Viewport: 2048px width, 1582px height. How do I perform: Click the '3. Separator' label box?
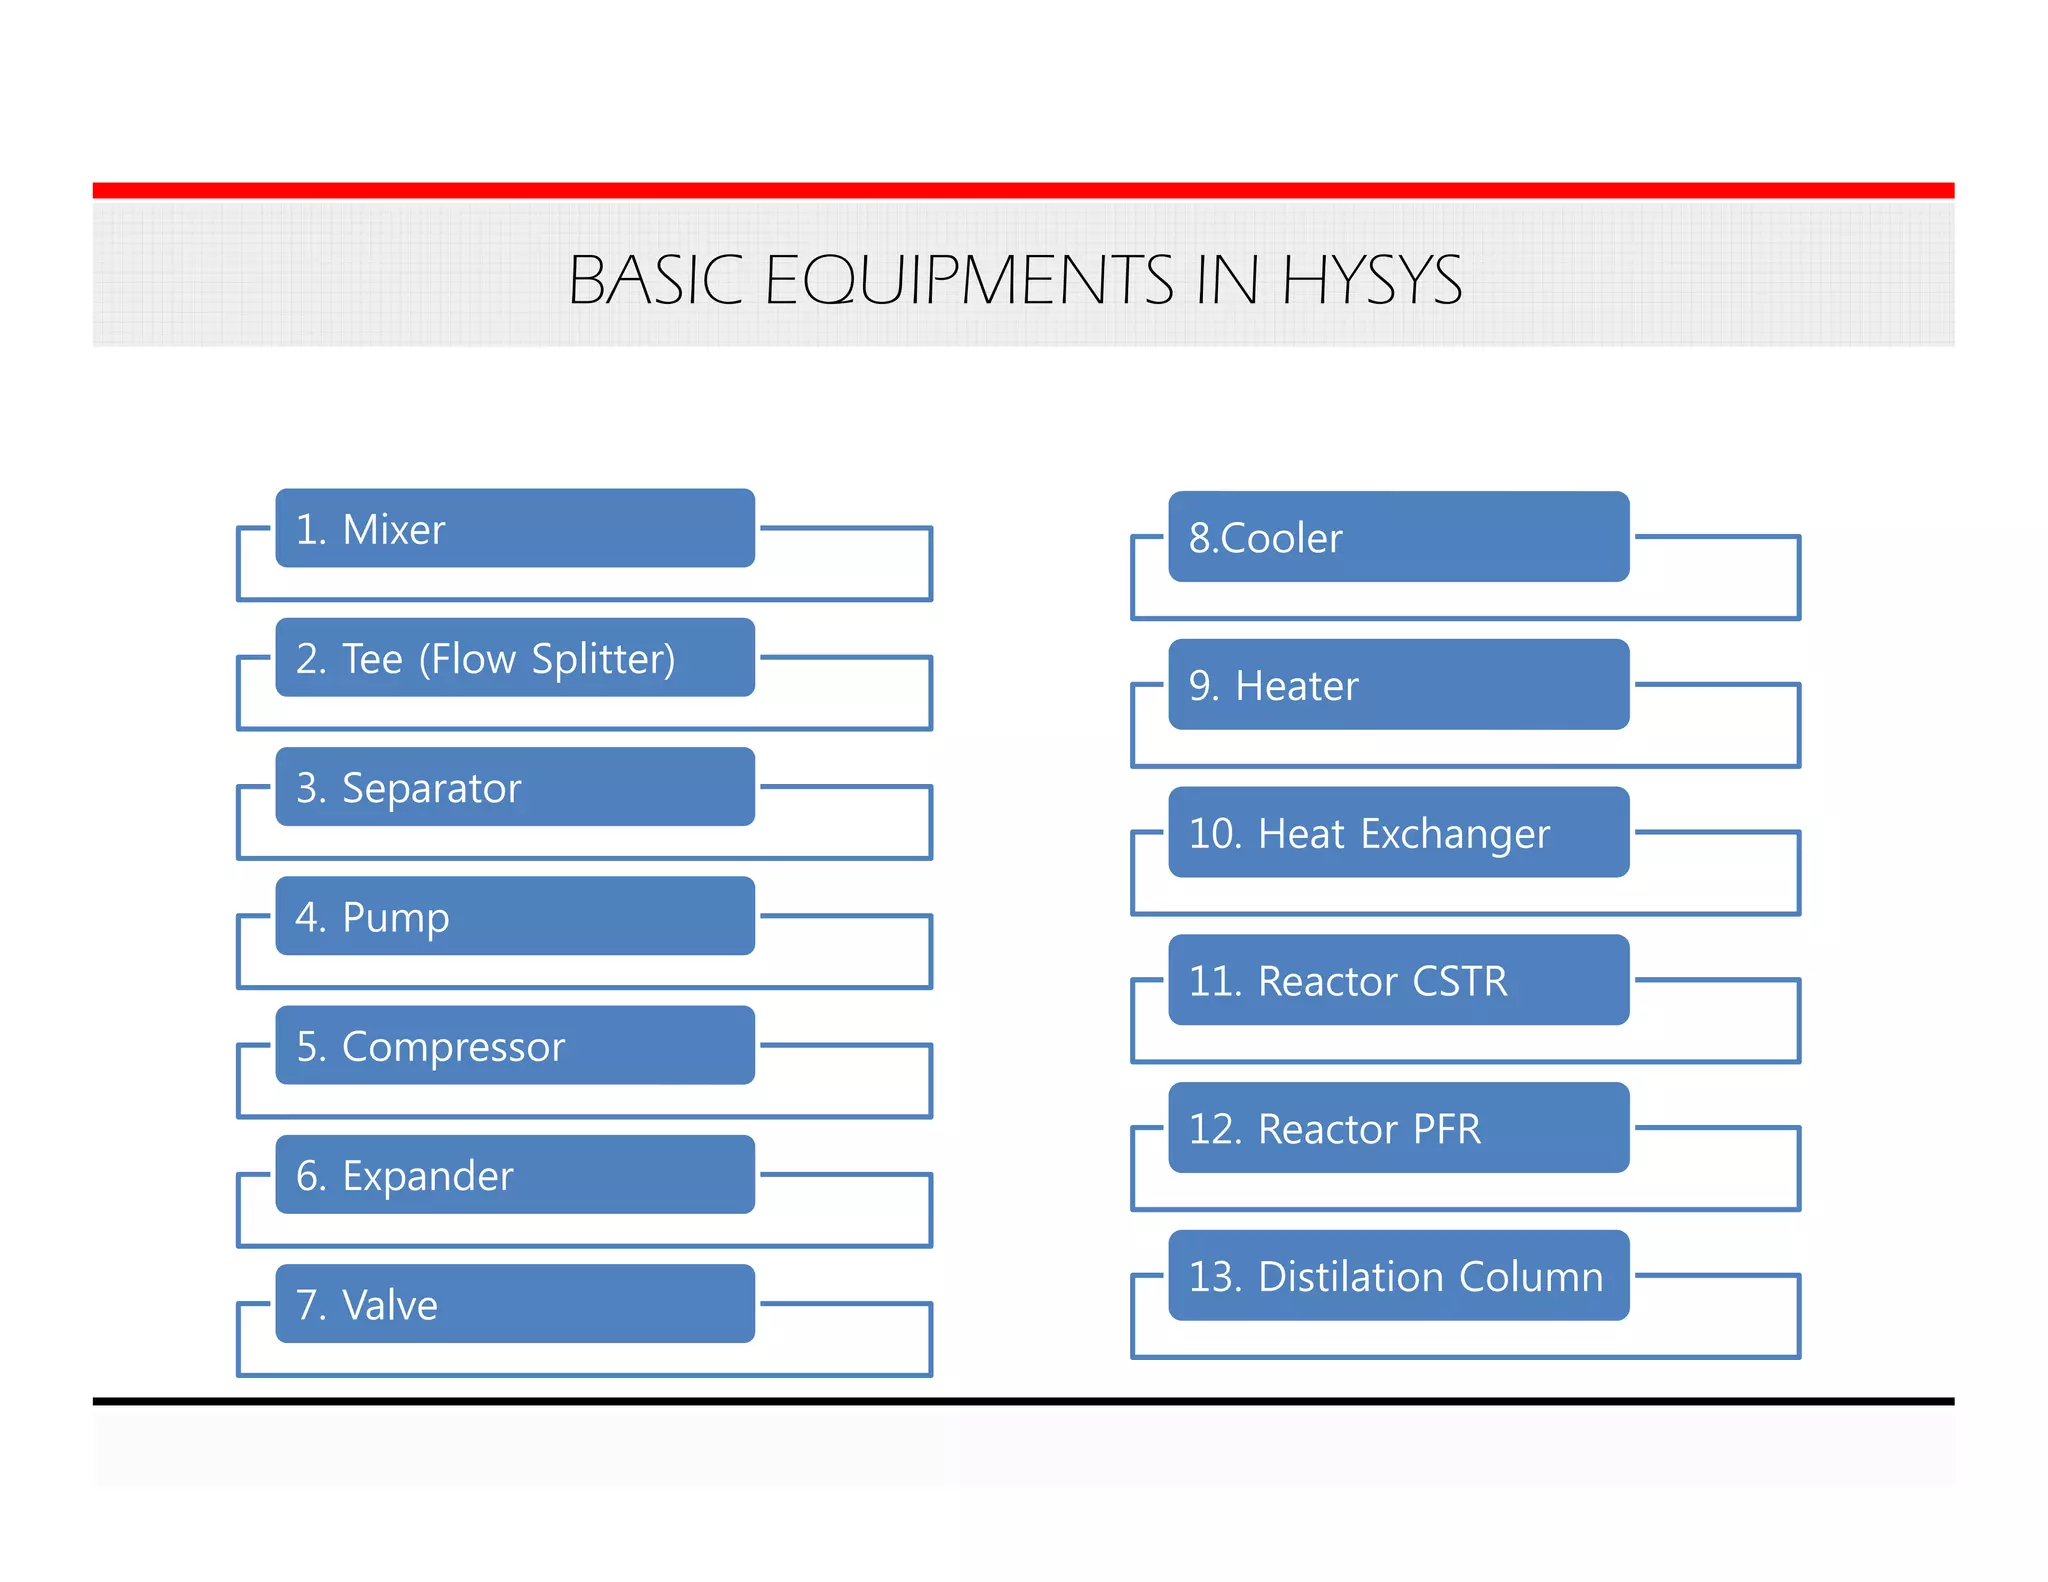(x=514, y=786)
